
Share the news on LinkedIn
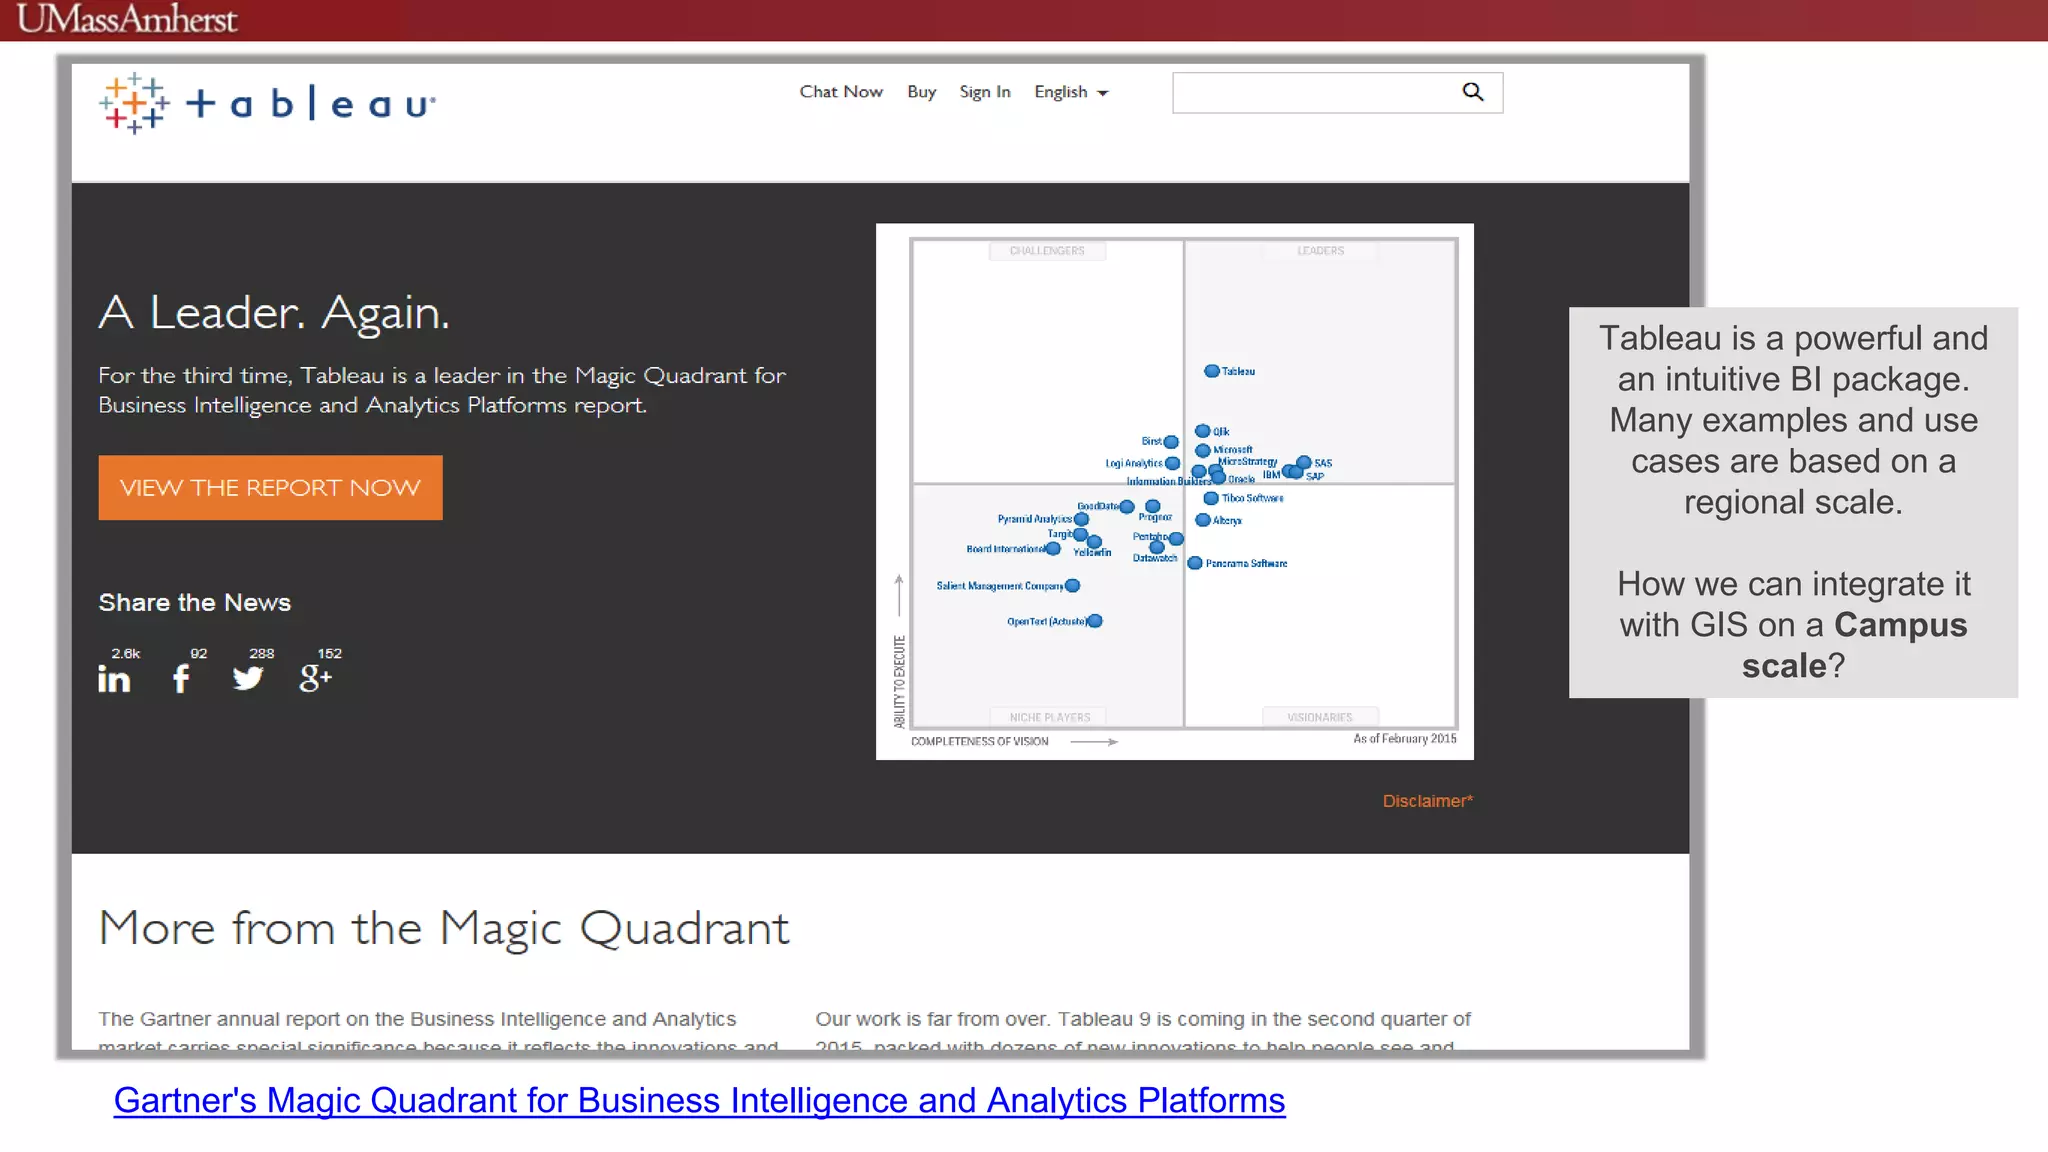pos(114,679)
